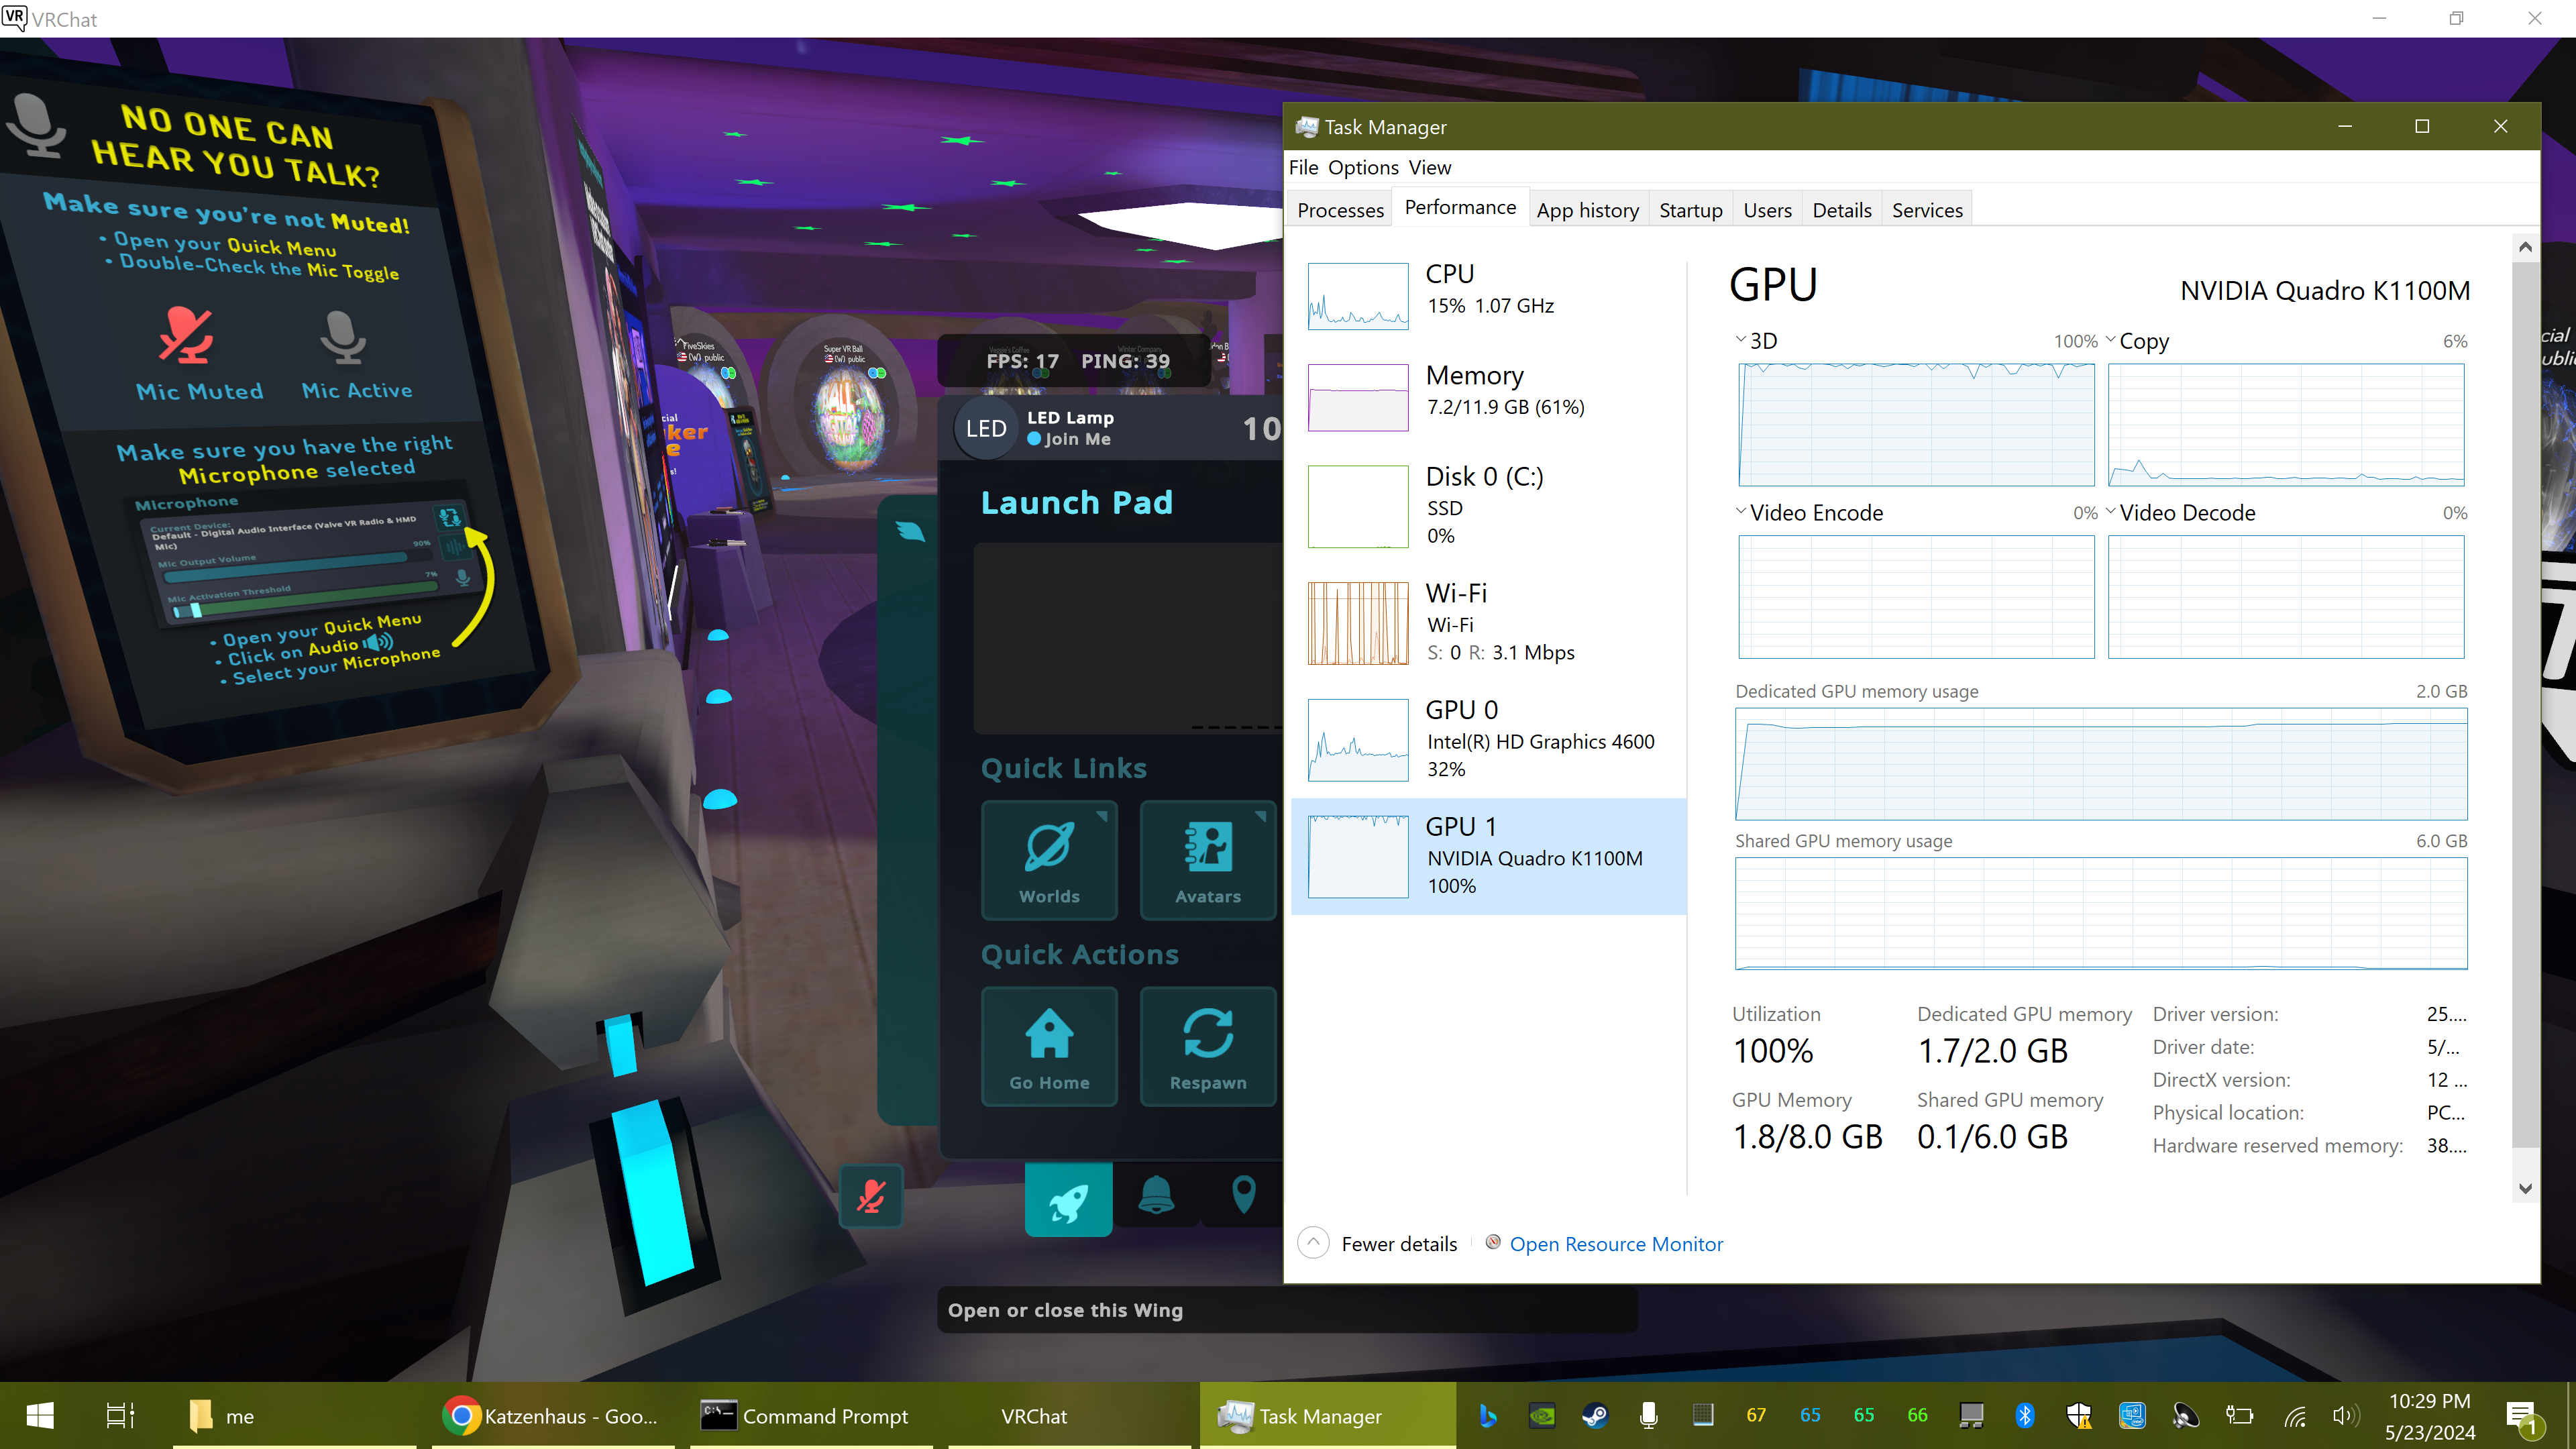Click Open Resource Monitor link
The width and height of the screenshot is (2576, 1449).
pyautogui.click(x=1616, y=1244)
